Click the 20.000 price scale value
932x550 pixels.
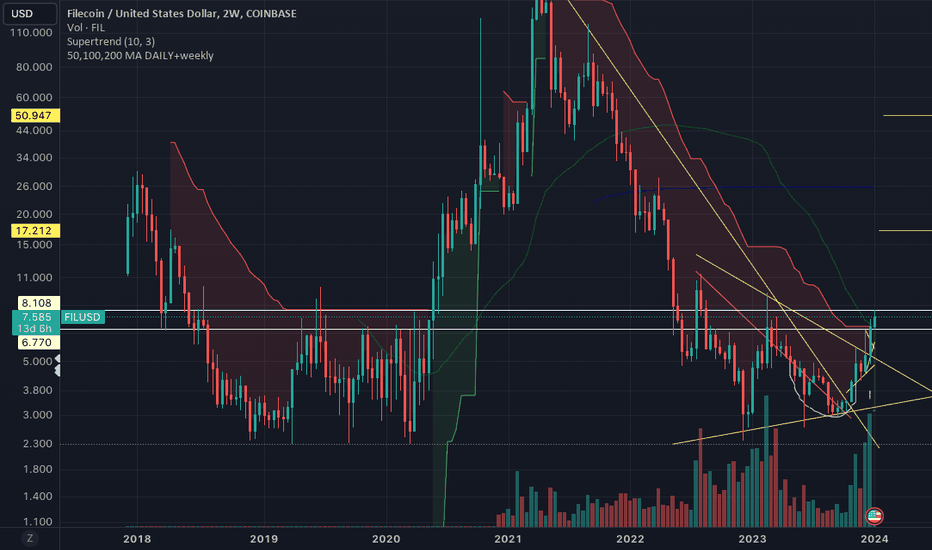tap(34, 214)
